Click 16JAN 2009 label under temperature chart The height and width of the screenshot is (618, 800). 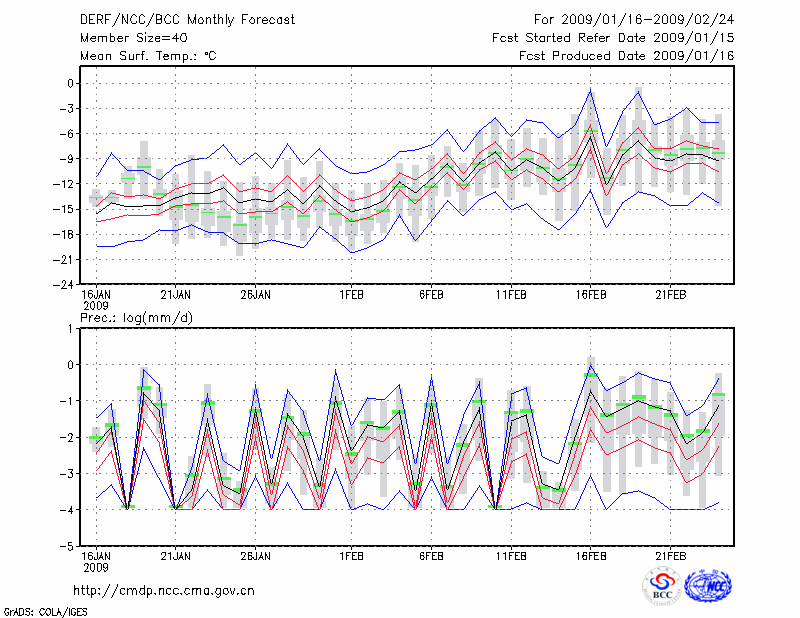(96, 298)
